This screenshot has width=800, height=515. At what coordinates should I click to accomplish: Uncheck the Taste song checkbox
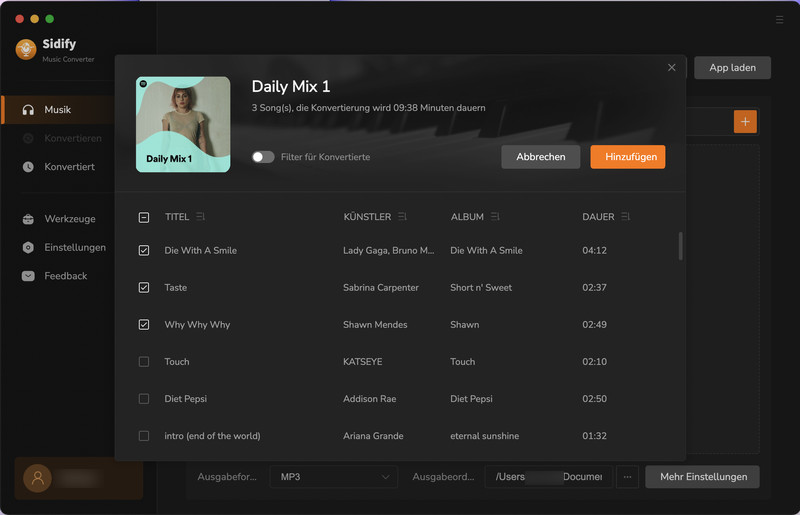[144, 287]
